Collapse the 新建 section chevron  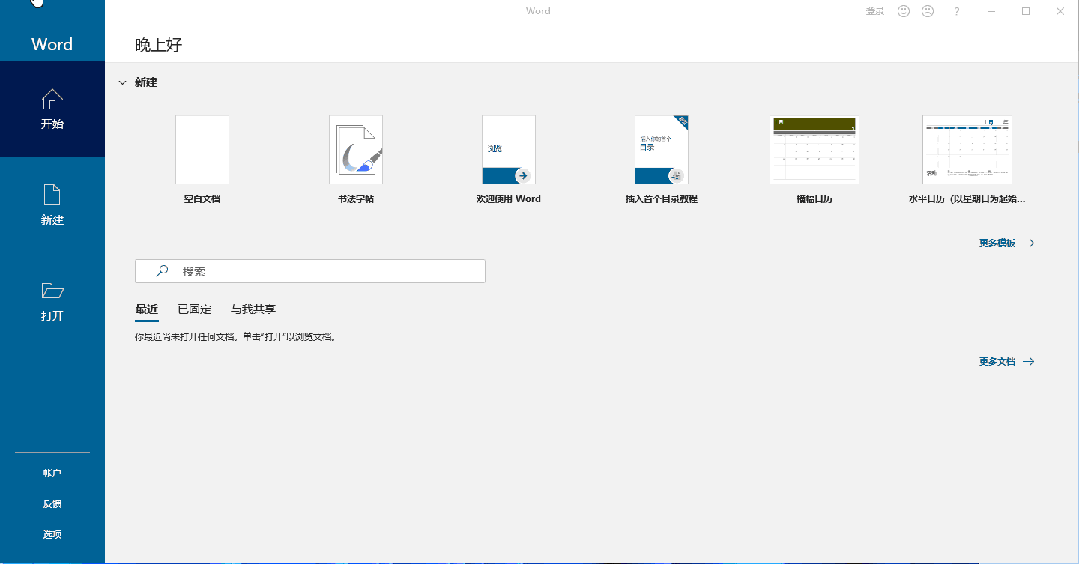click(x=122, y=83)
